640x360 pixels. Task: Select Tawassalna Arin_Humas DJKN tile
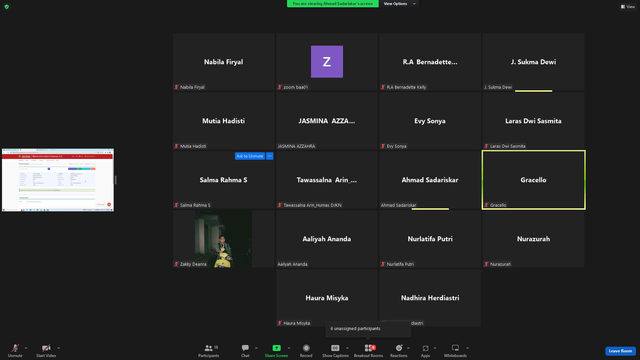[x=327, y=180]
